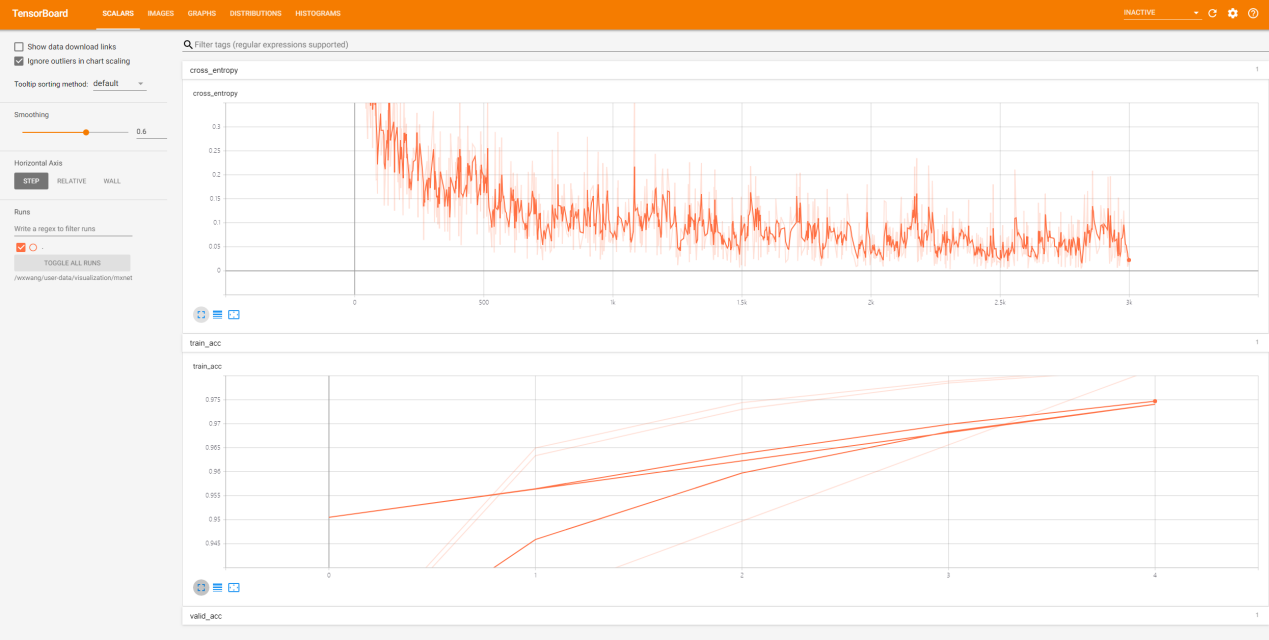This screenshot has width=1269, height=640.
Task: Open the INACTIVE plugin dropdown
Action: point(1161,13)
